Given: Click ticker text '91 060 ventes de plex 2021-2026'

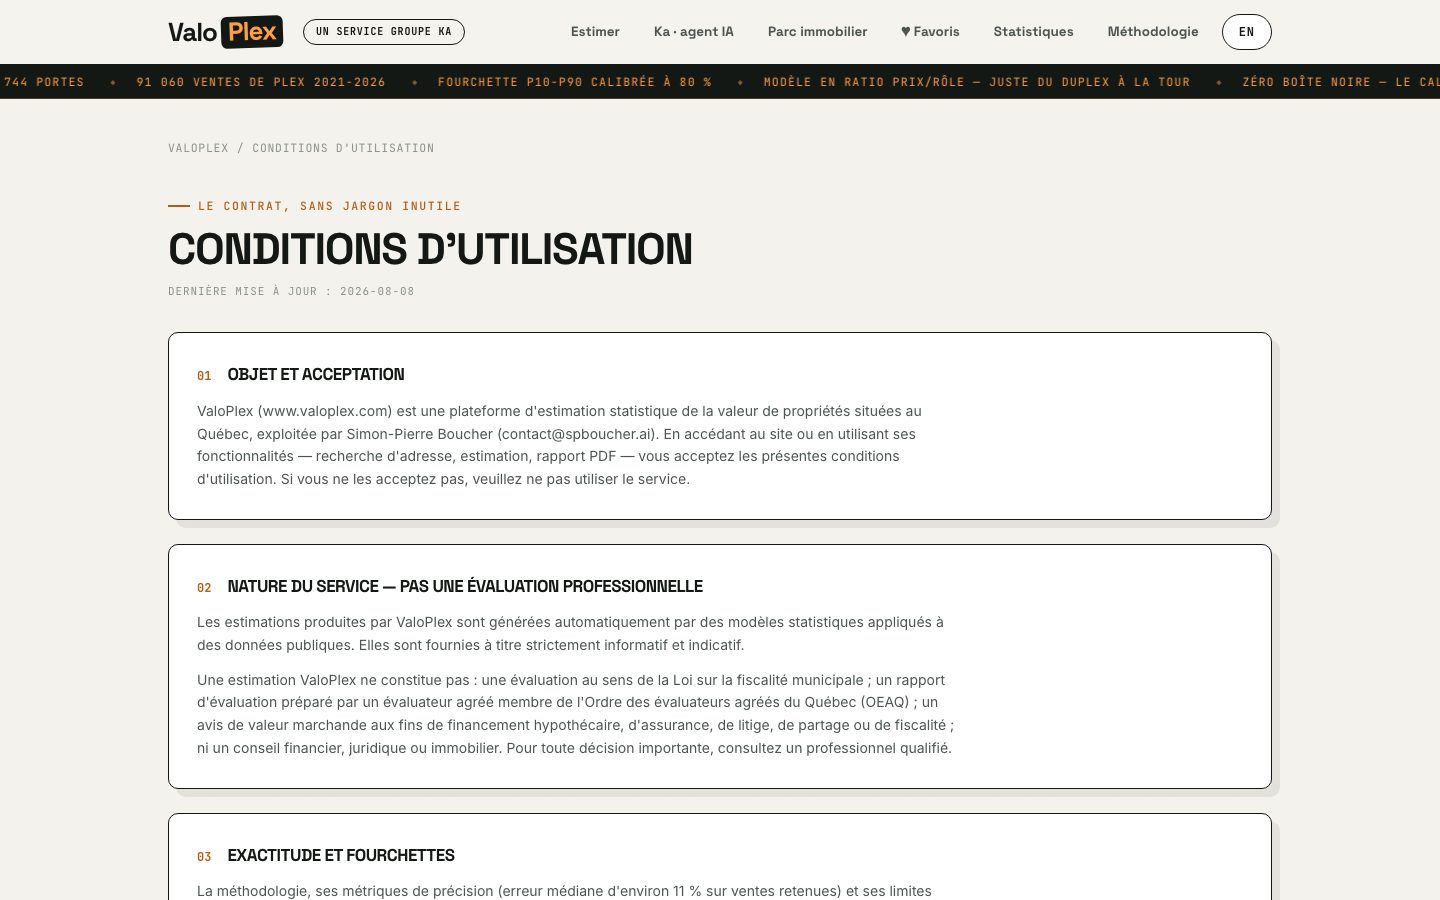Looking at the screenshot, I should pos(261,82).
